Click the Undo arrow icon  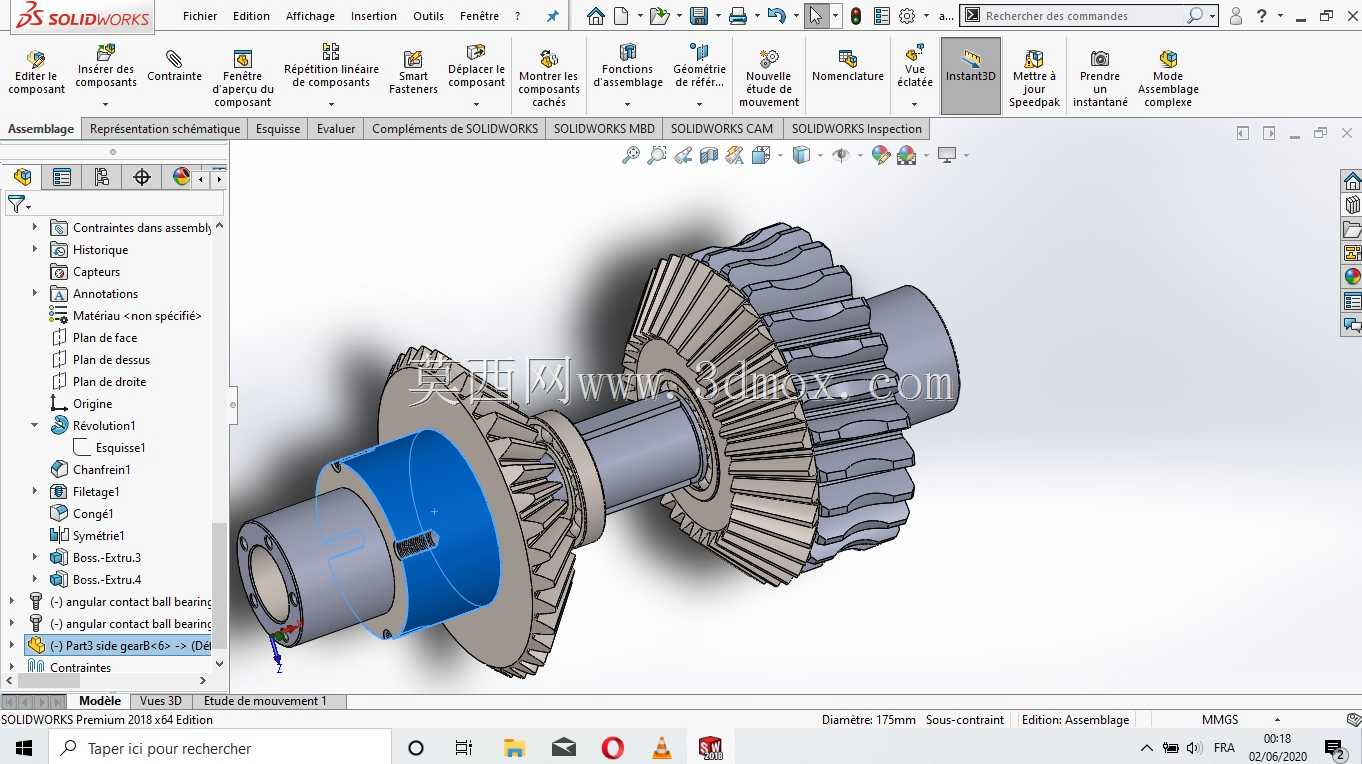[x=777, y=16]
